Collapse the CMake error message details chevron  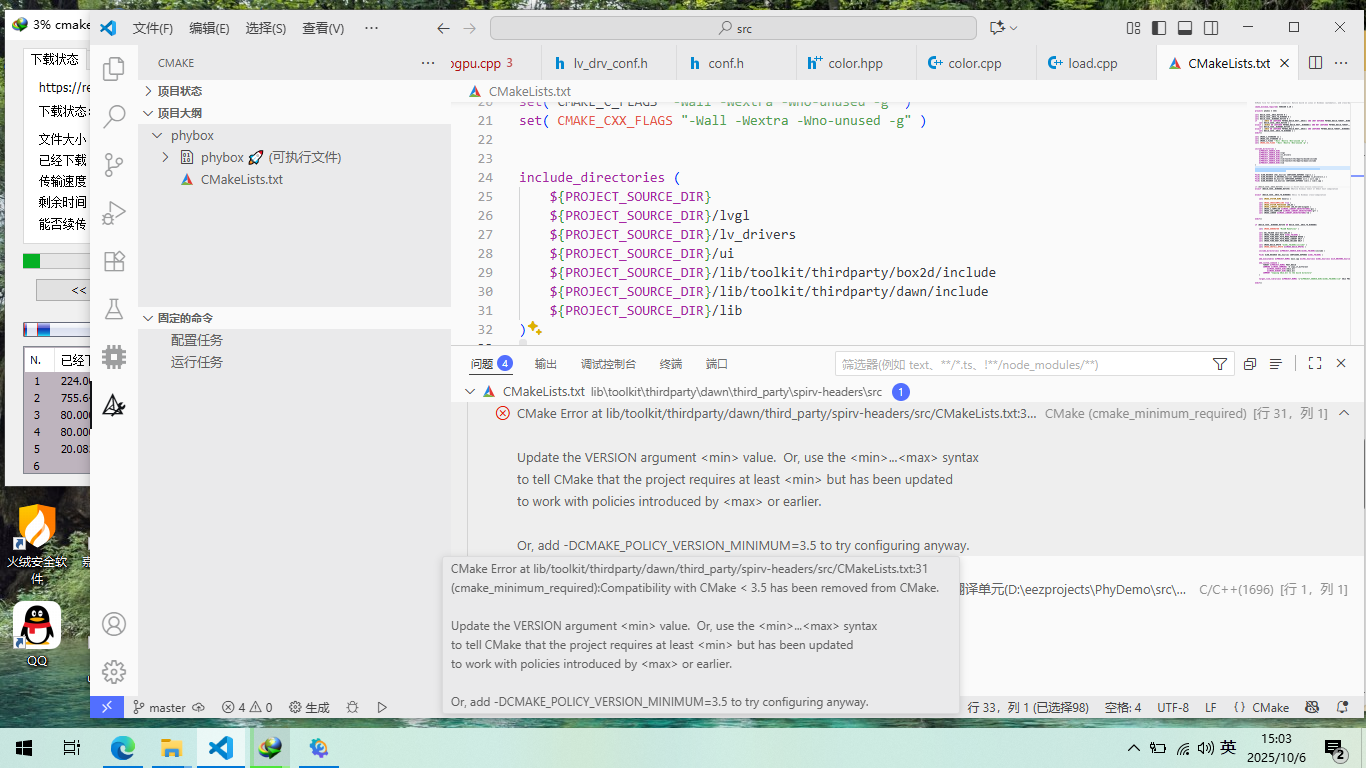(x=1344, y=413)
